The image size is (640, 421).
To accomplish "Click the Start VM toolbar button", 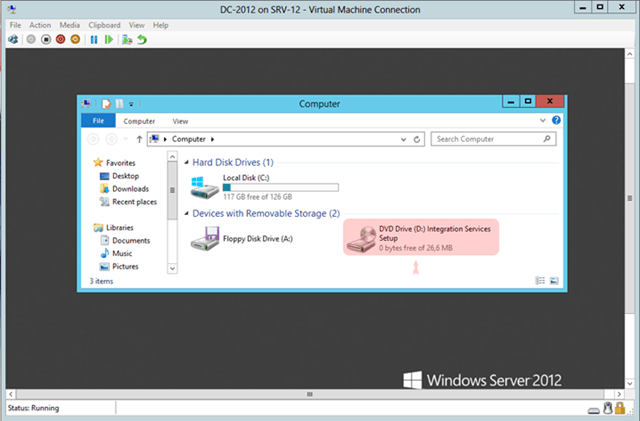I will coord(31,40).
